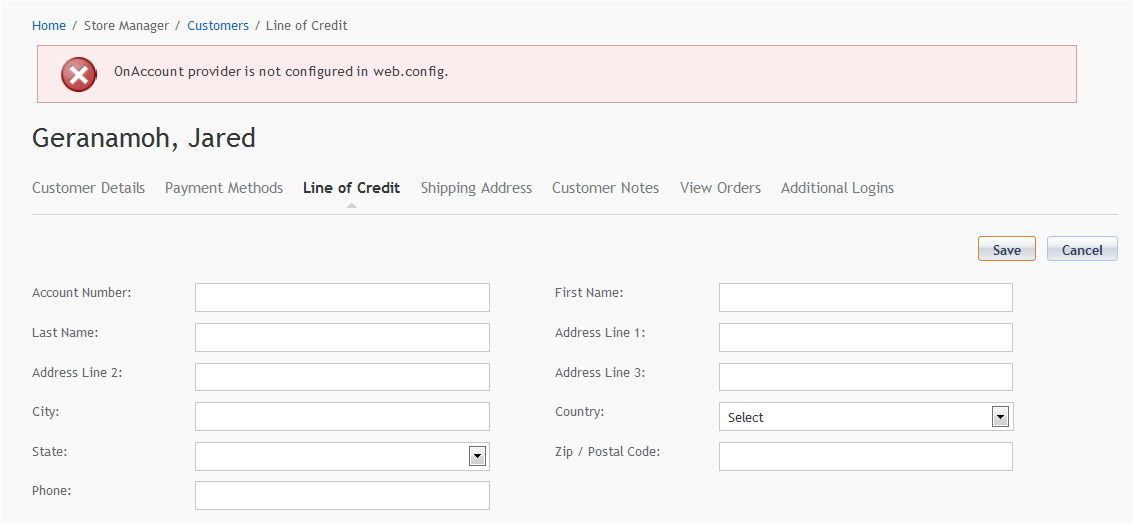Expand the State dropdown list
The image size is (1134, 524).
(342, 457)
